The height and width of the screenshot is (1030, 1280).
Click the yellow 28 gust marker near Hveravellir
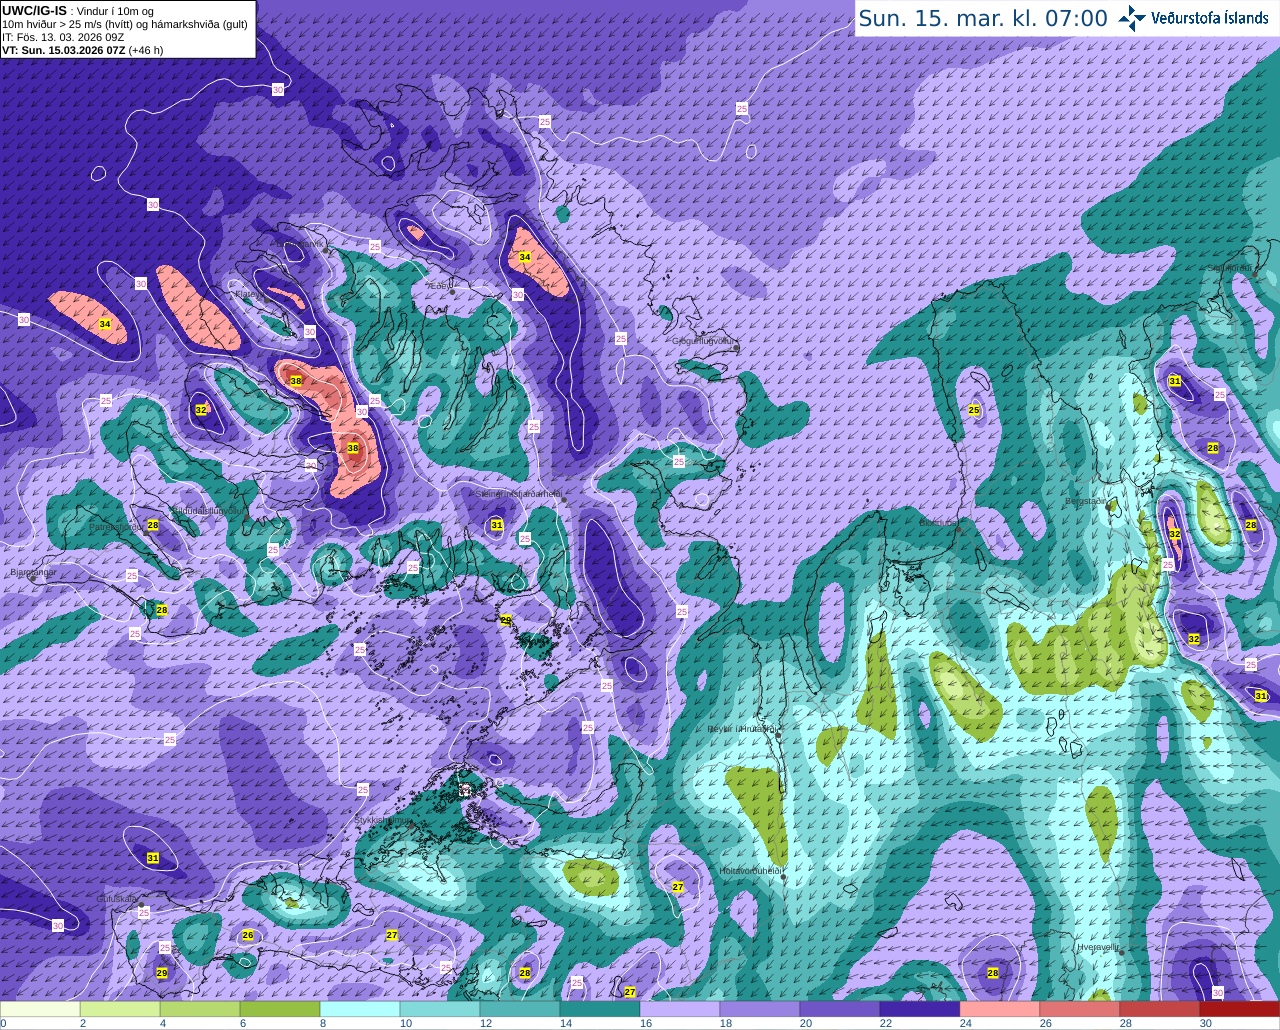pos(993,973)
